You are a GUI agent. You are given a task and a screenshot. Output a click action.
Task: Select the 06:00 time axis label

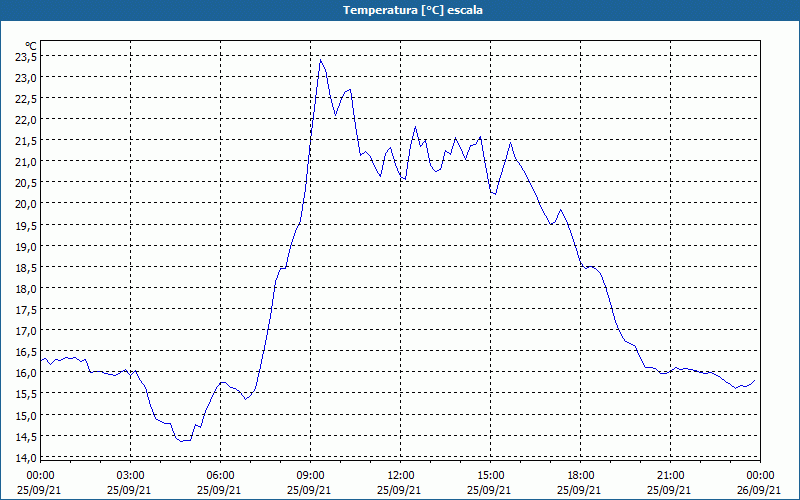pos(220,476)
